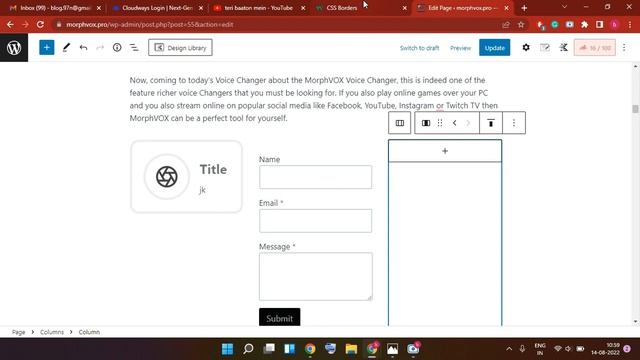Select the Tools pencil icon

coord(66,48)
